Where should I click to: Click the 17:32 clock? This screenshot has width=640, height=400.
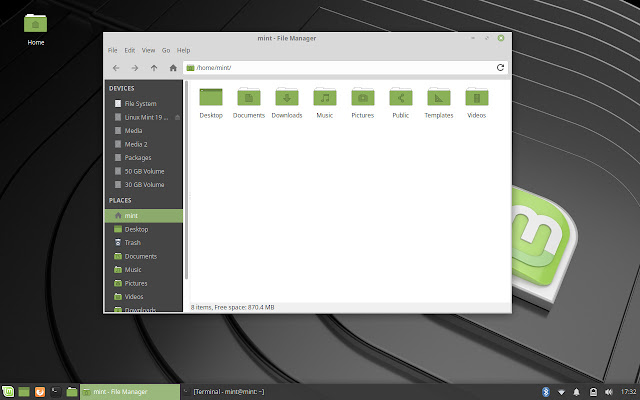[629, 392]
